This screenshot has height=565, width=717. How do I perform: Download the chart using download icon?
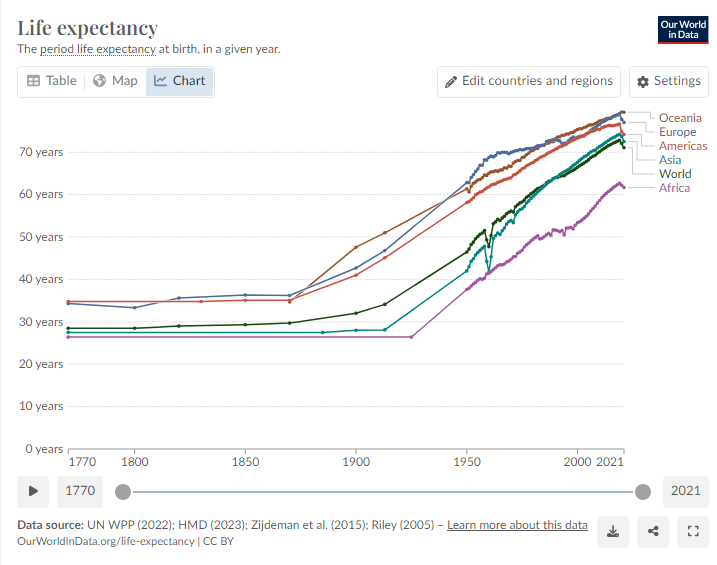click(613, 532)
